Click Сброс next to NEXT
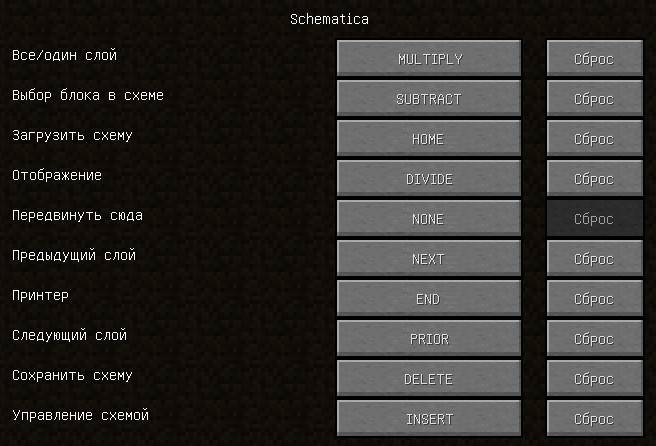This screenshot has height=446, width=656. click(x=594, y=259)
